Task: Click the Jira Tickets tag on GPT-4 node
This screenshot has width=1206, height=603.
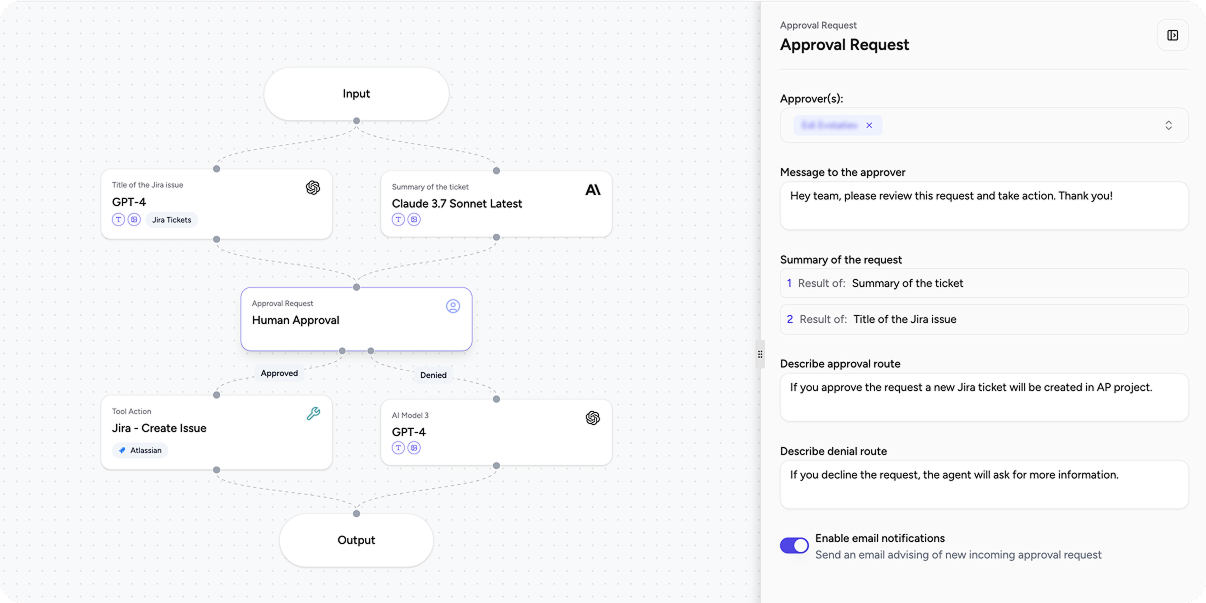Action: [172, 220]
